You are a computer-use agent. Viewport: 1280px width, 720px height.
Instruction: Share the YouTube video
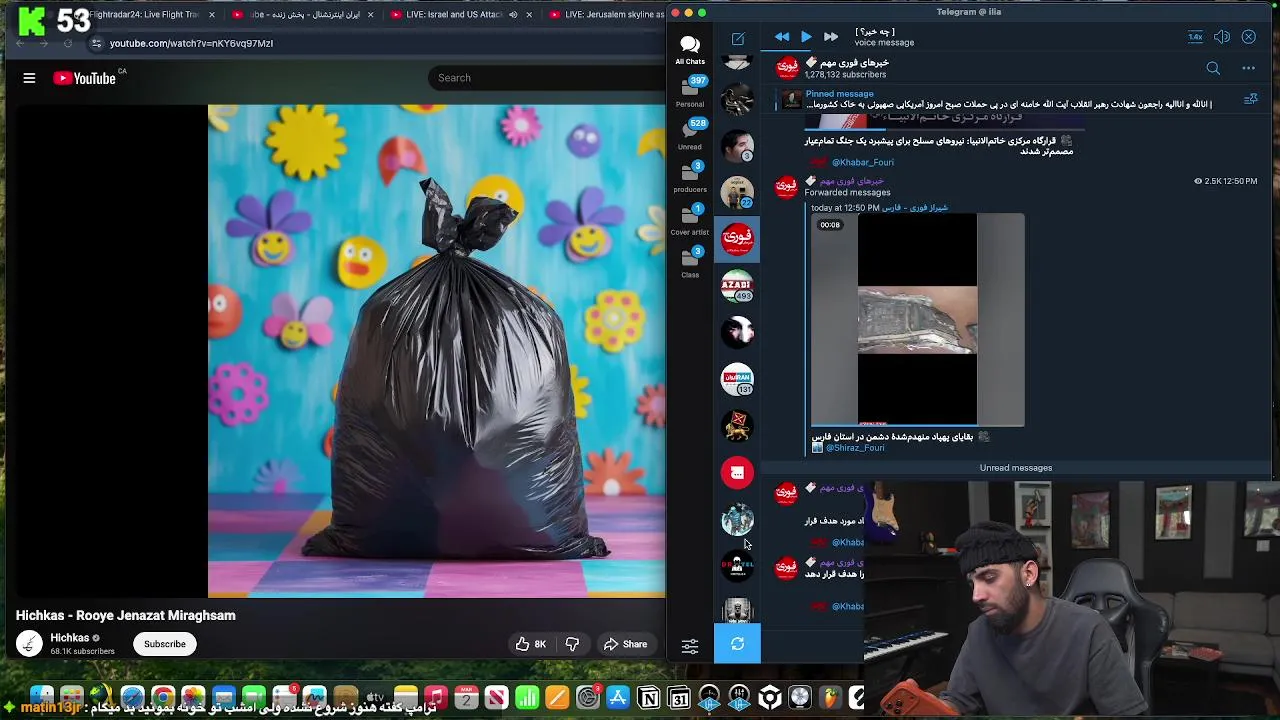625,644
